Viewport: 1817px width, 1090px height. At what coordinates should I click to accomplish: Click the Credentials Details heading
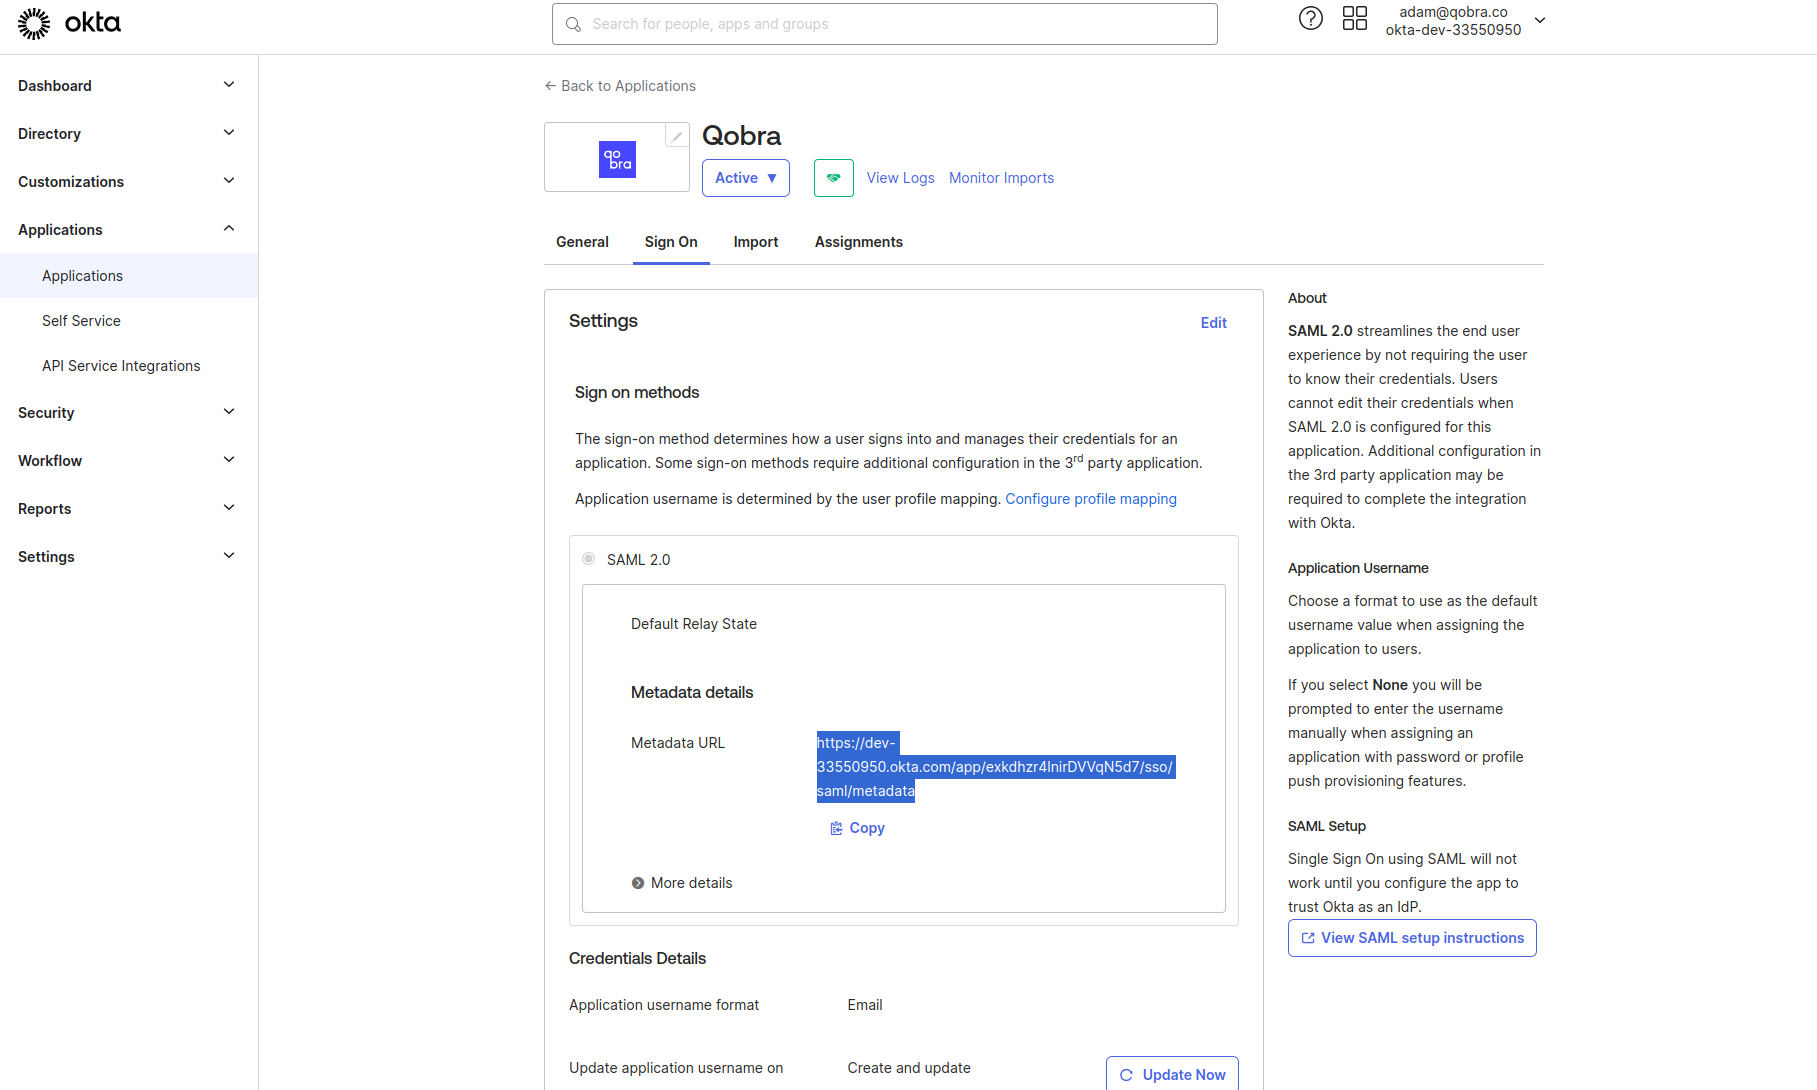pyautogui.click(x=637, y=959)
